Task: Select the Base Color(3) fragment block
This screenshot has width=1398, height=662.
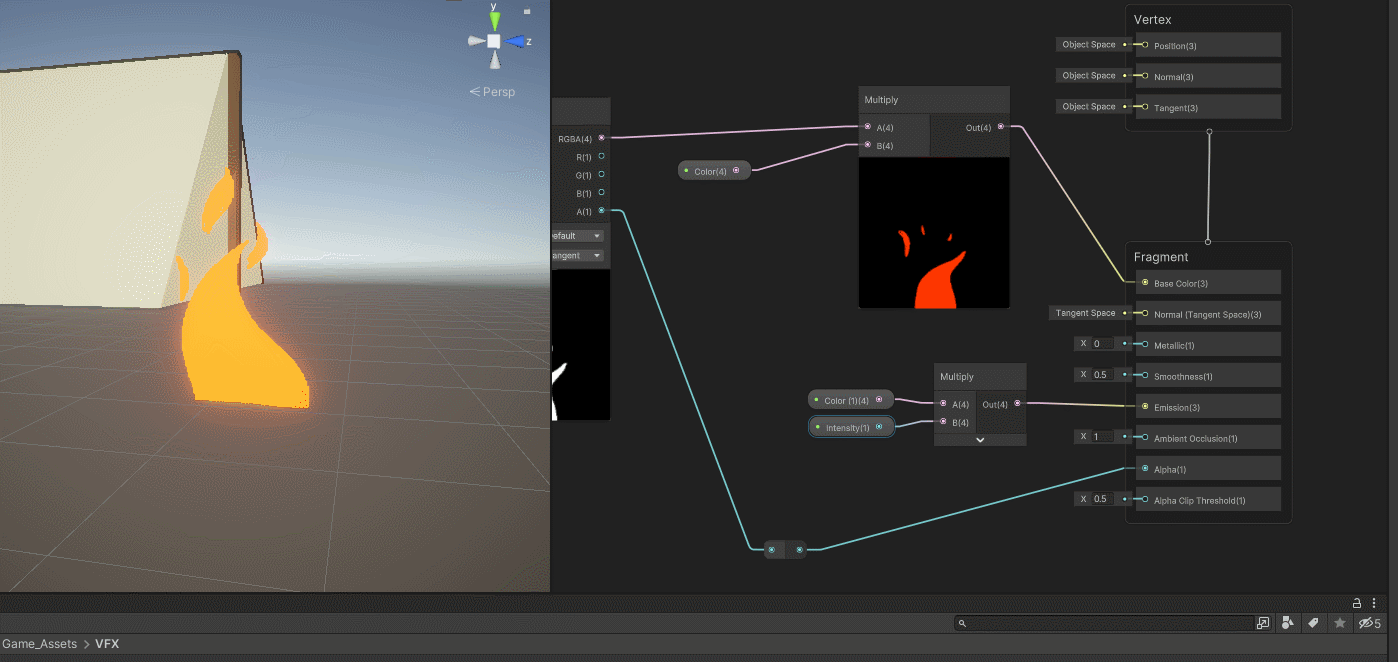Action: click(x=1208, y=283)
